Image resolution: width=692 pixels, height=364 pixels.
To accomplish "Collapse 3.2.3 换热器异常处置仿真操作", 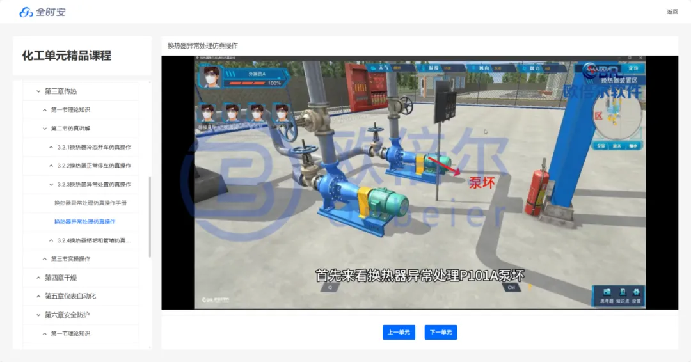I will pos(51,184).
